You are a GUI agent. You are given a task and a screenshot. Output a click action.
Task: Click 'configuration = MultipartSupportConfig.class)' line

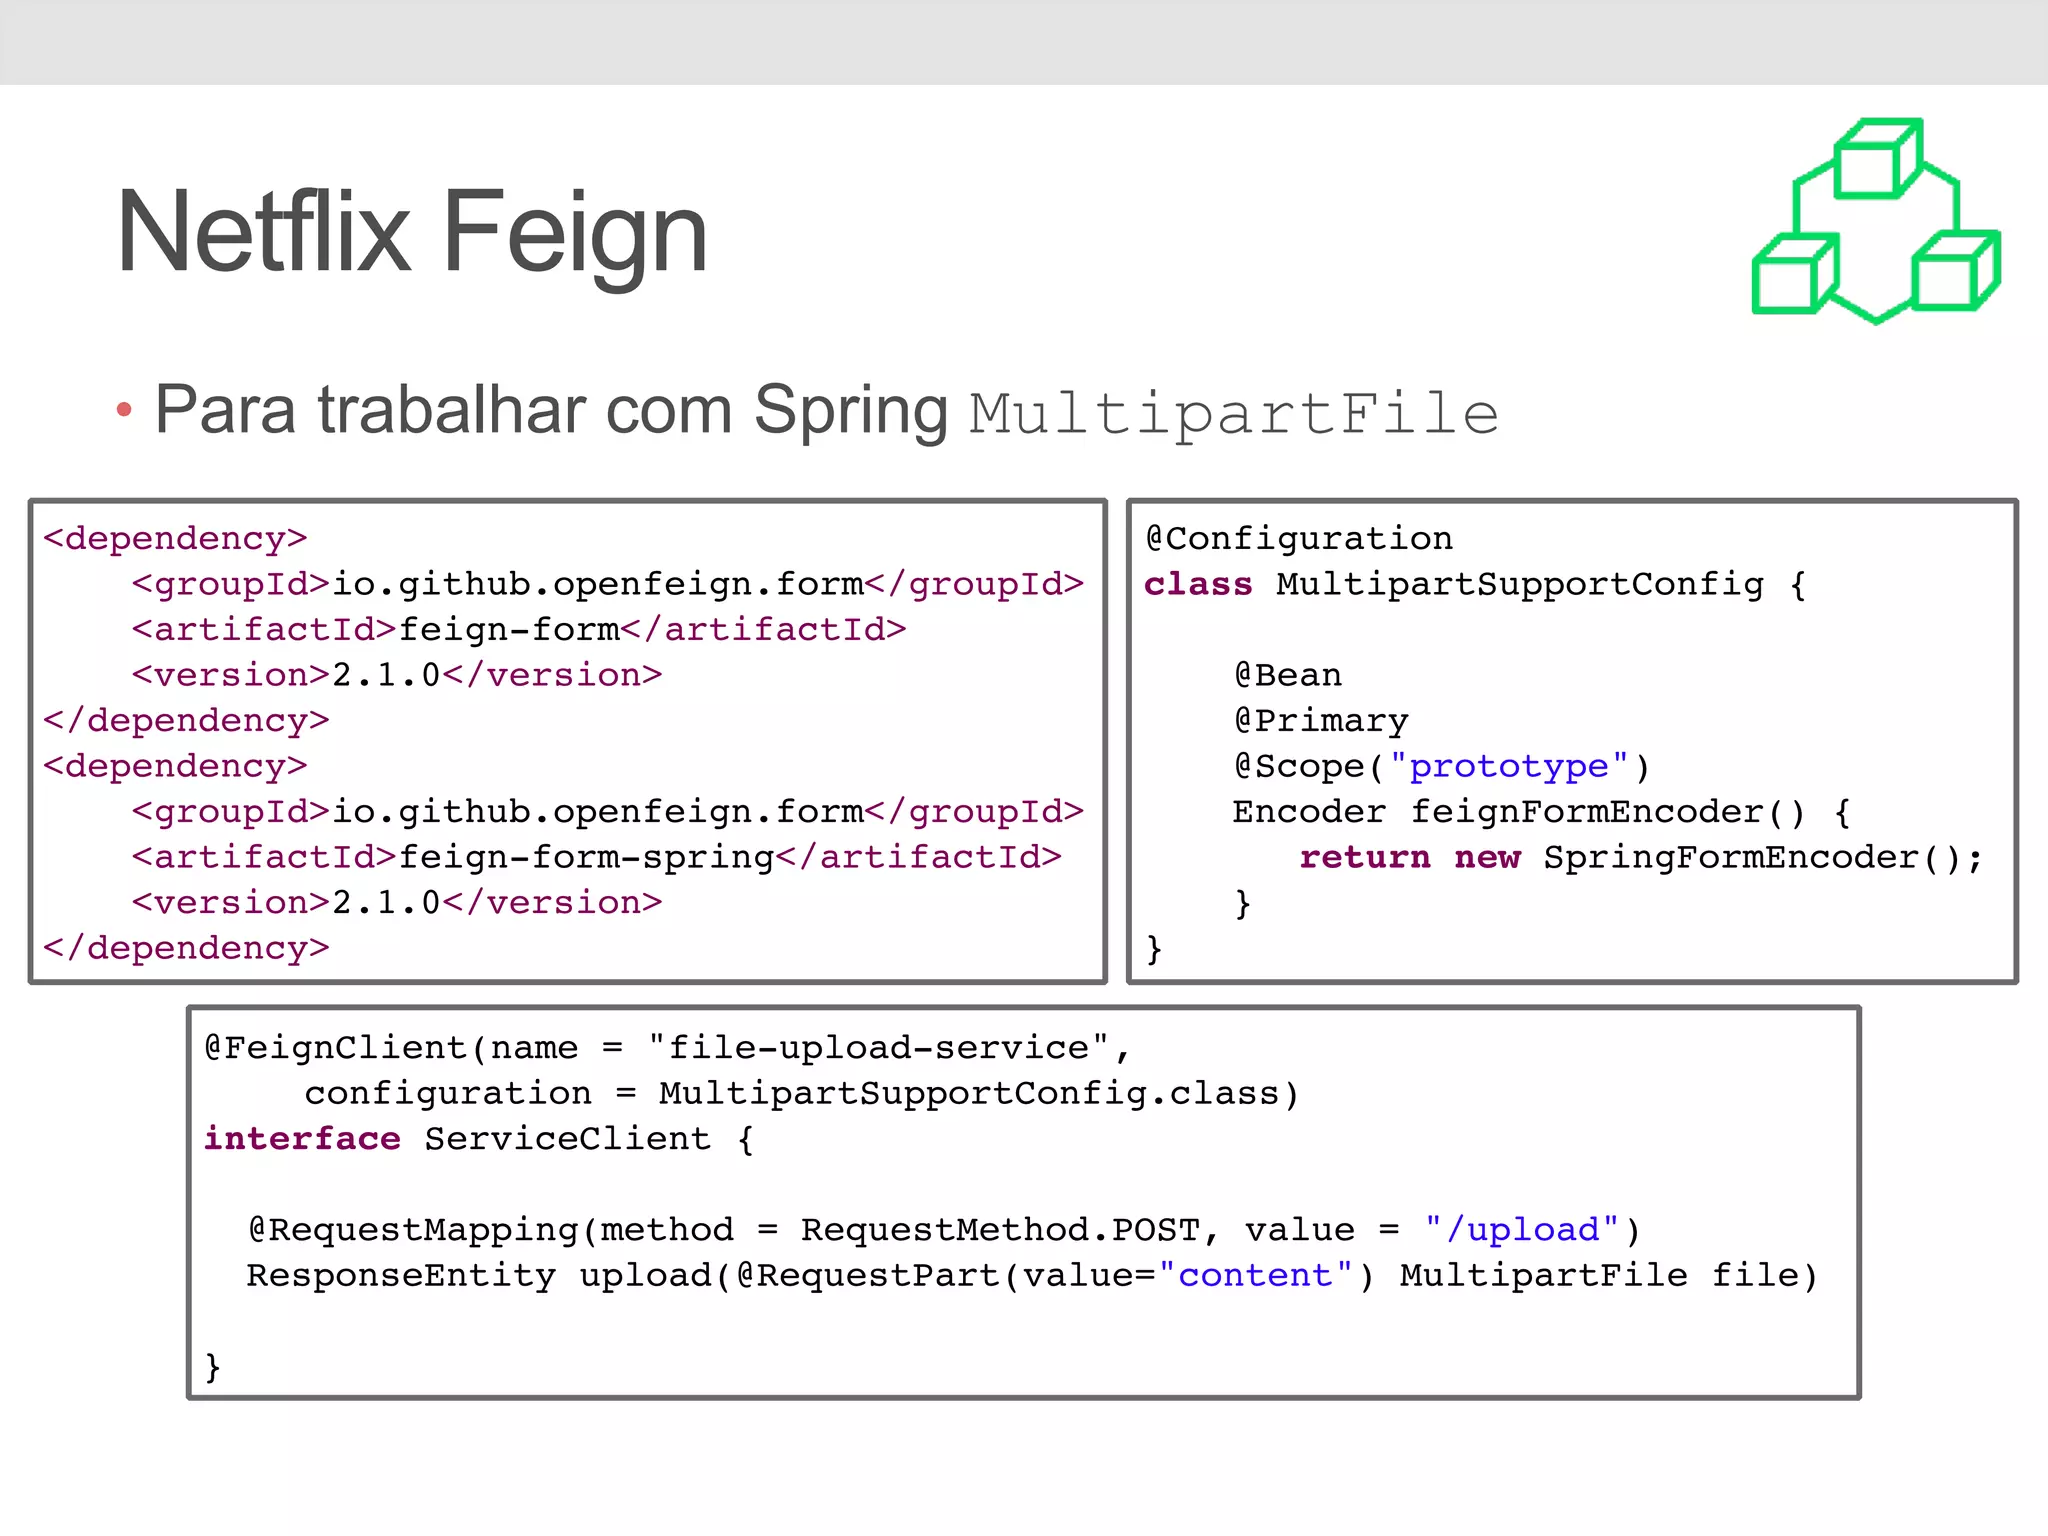(802, 1093)
